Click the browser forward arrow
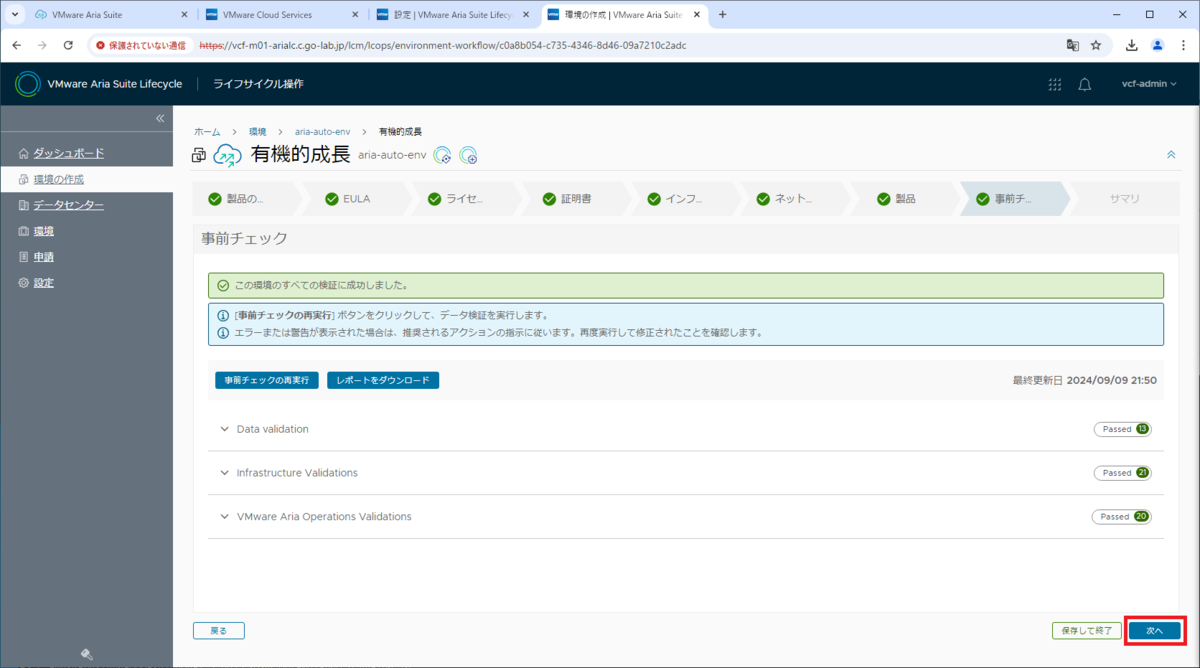This screenshot has width=1200, height=668. 42,45
